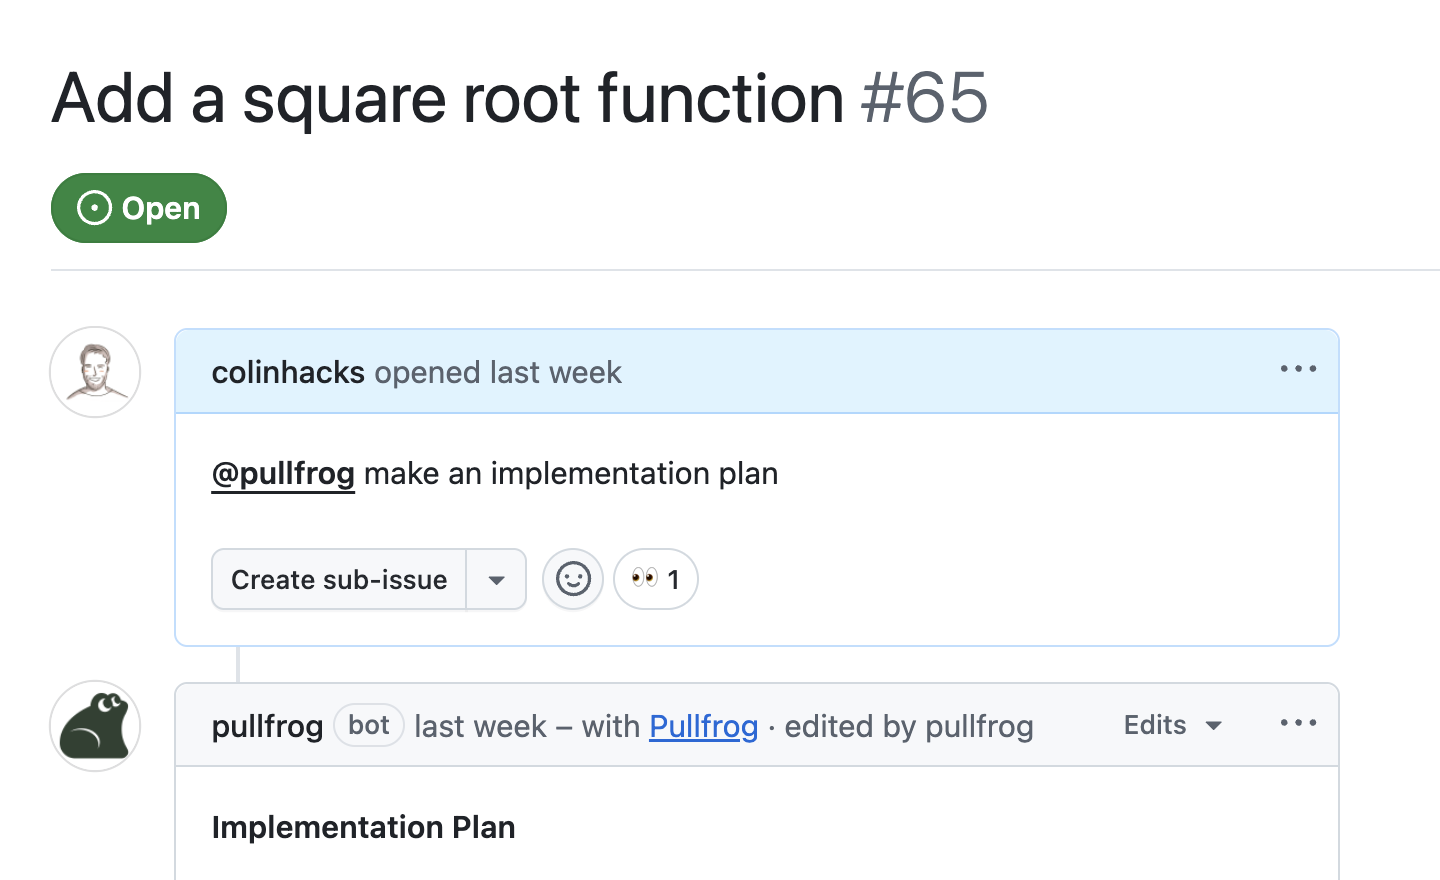Open the three-dot menu on colinhacks' comment

(x=1298, y=369)
